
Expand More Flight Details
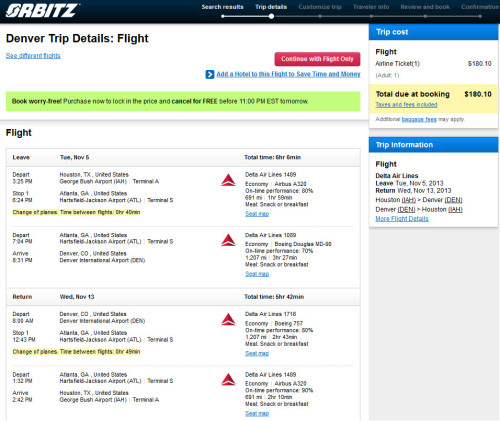coord(402,219)
